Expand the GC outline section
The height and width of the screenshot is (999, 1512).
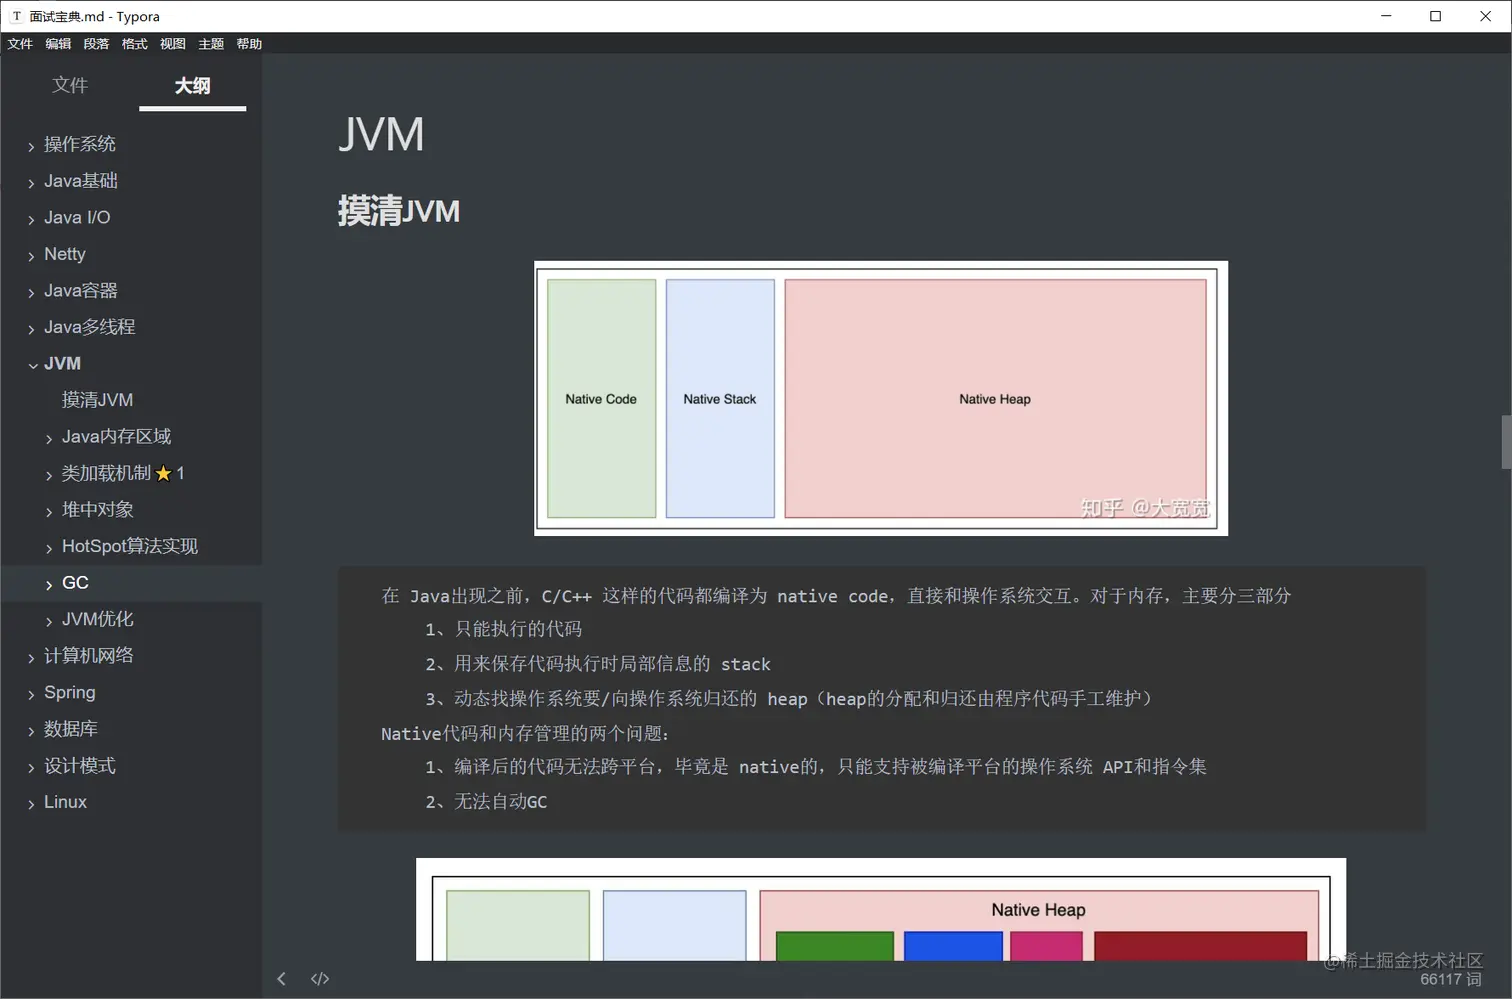click(x=48, y=582)
